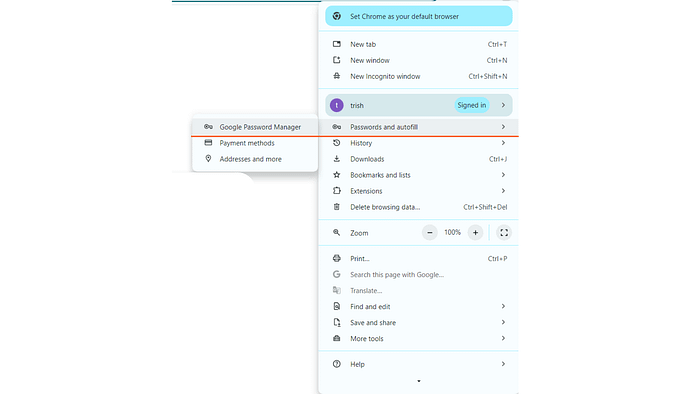Click the Extensions puzzle icon

[x=337, y=191]
